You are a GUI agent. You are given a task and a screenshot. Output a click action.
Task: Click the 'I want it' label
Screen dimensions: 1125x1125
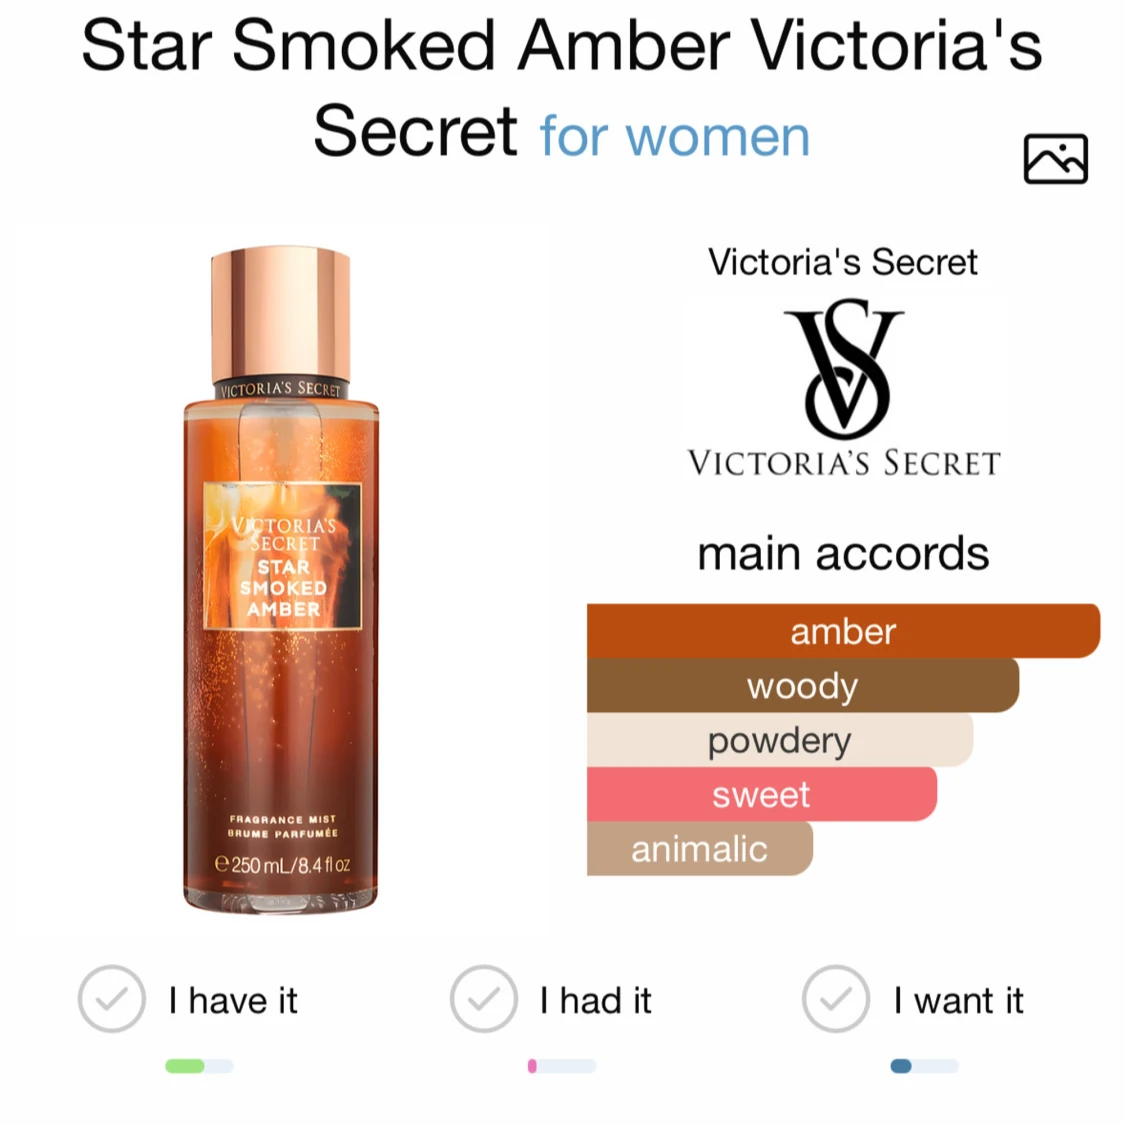coord(959,1000)
